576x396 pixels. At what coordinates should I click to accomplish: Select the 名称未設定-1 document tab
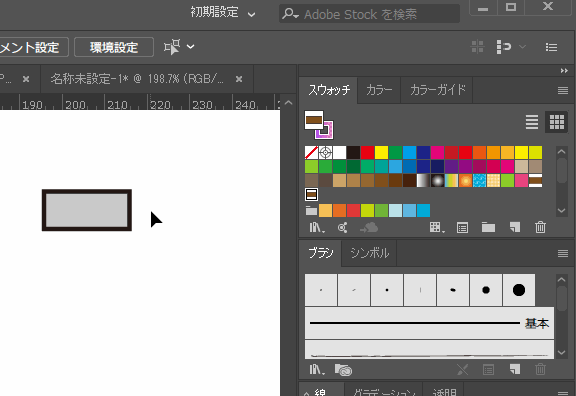137,79
